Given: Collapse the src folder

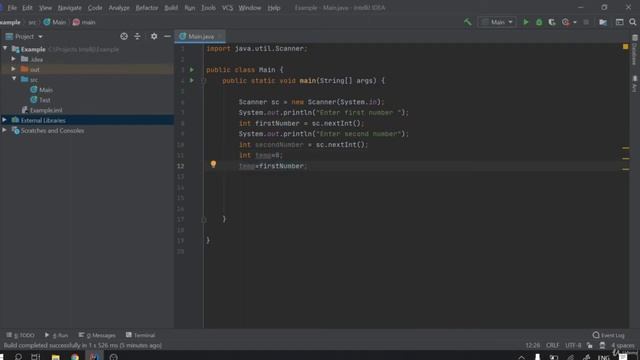Looking at the screenshot, I should [x=14, y=79].
